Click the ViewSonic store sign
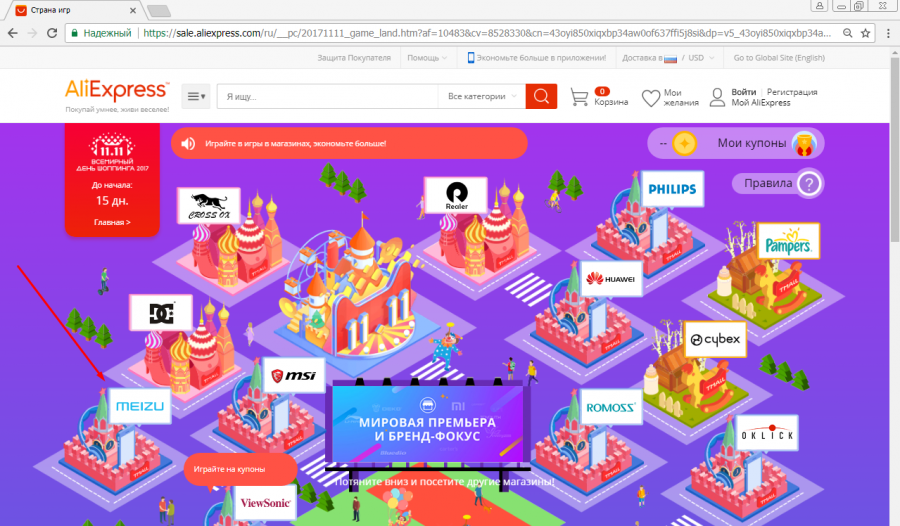The image size is (900, 526). 265,502
